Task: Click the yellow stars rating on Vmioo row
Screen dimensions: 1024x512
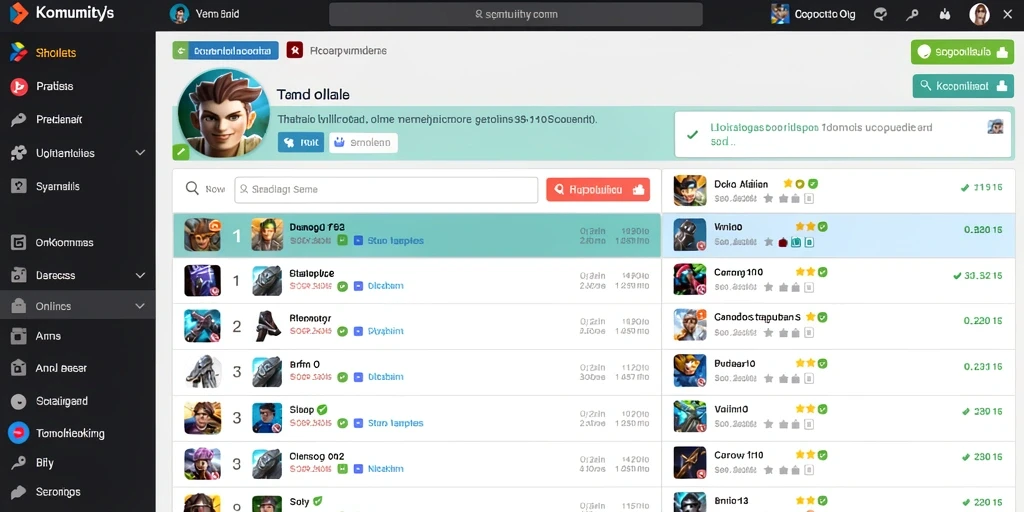Action: tap(805, 227)
